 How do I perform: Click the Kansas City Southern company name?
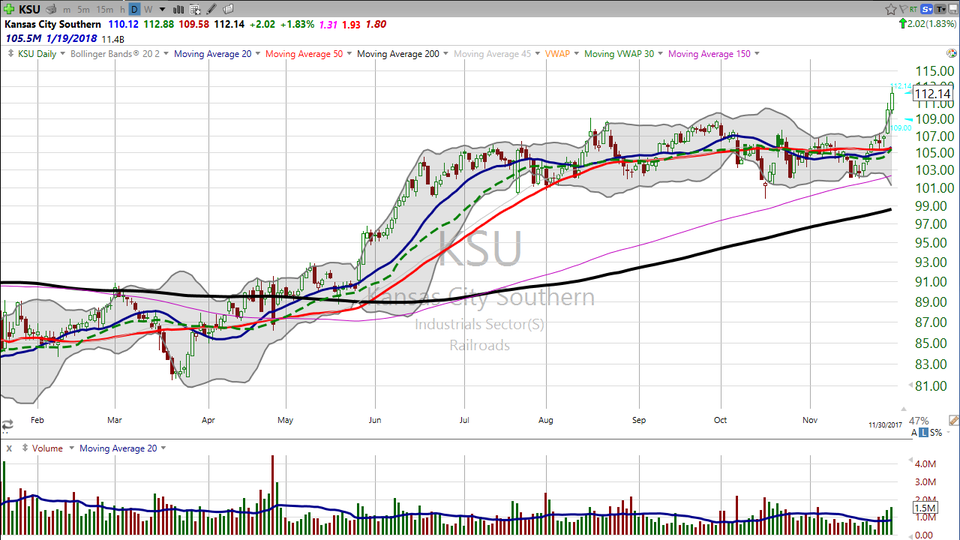[x=53, y=24]
